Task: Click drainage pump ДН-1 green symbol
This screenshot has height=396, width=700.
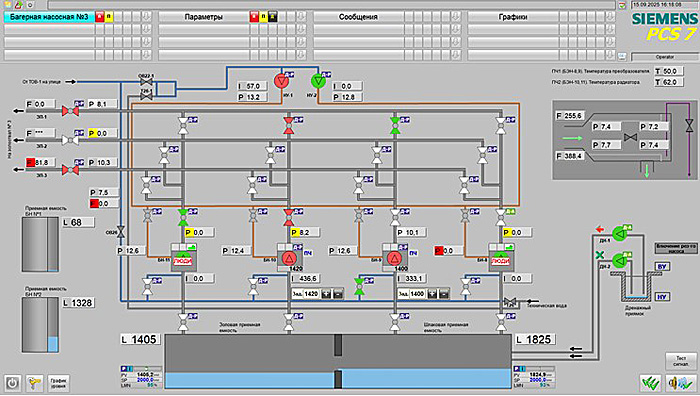Action: [619, 233]
